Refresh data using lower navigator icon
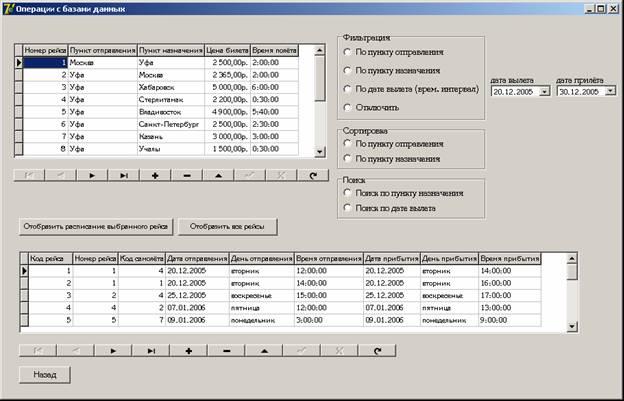 [x=376, y=351]
